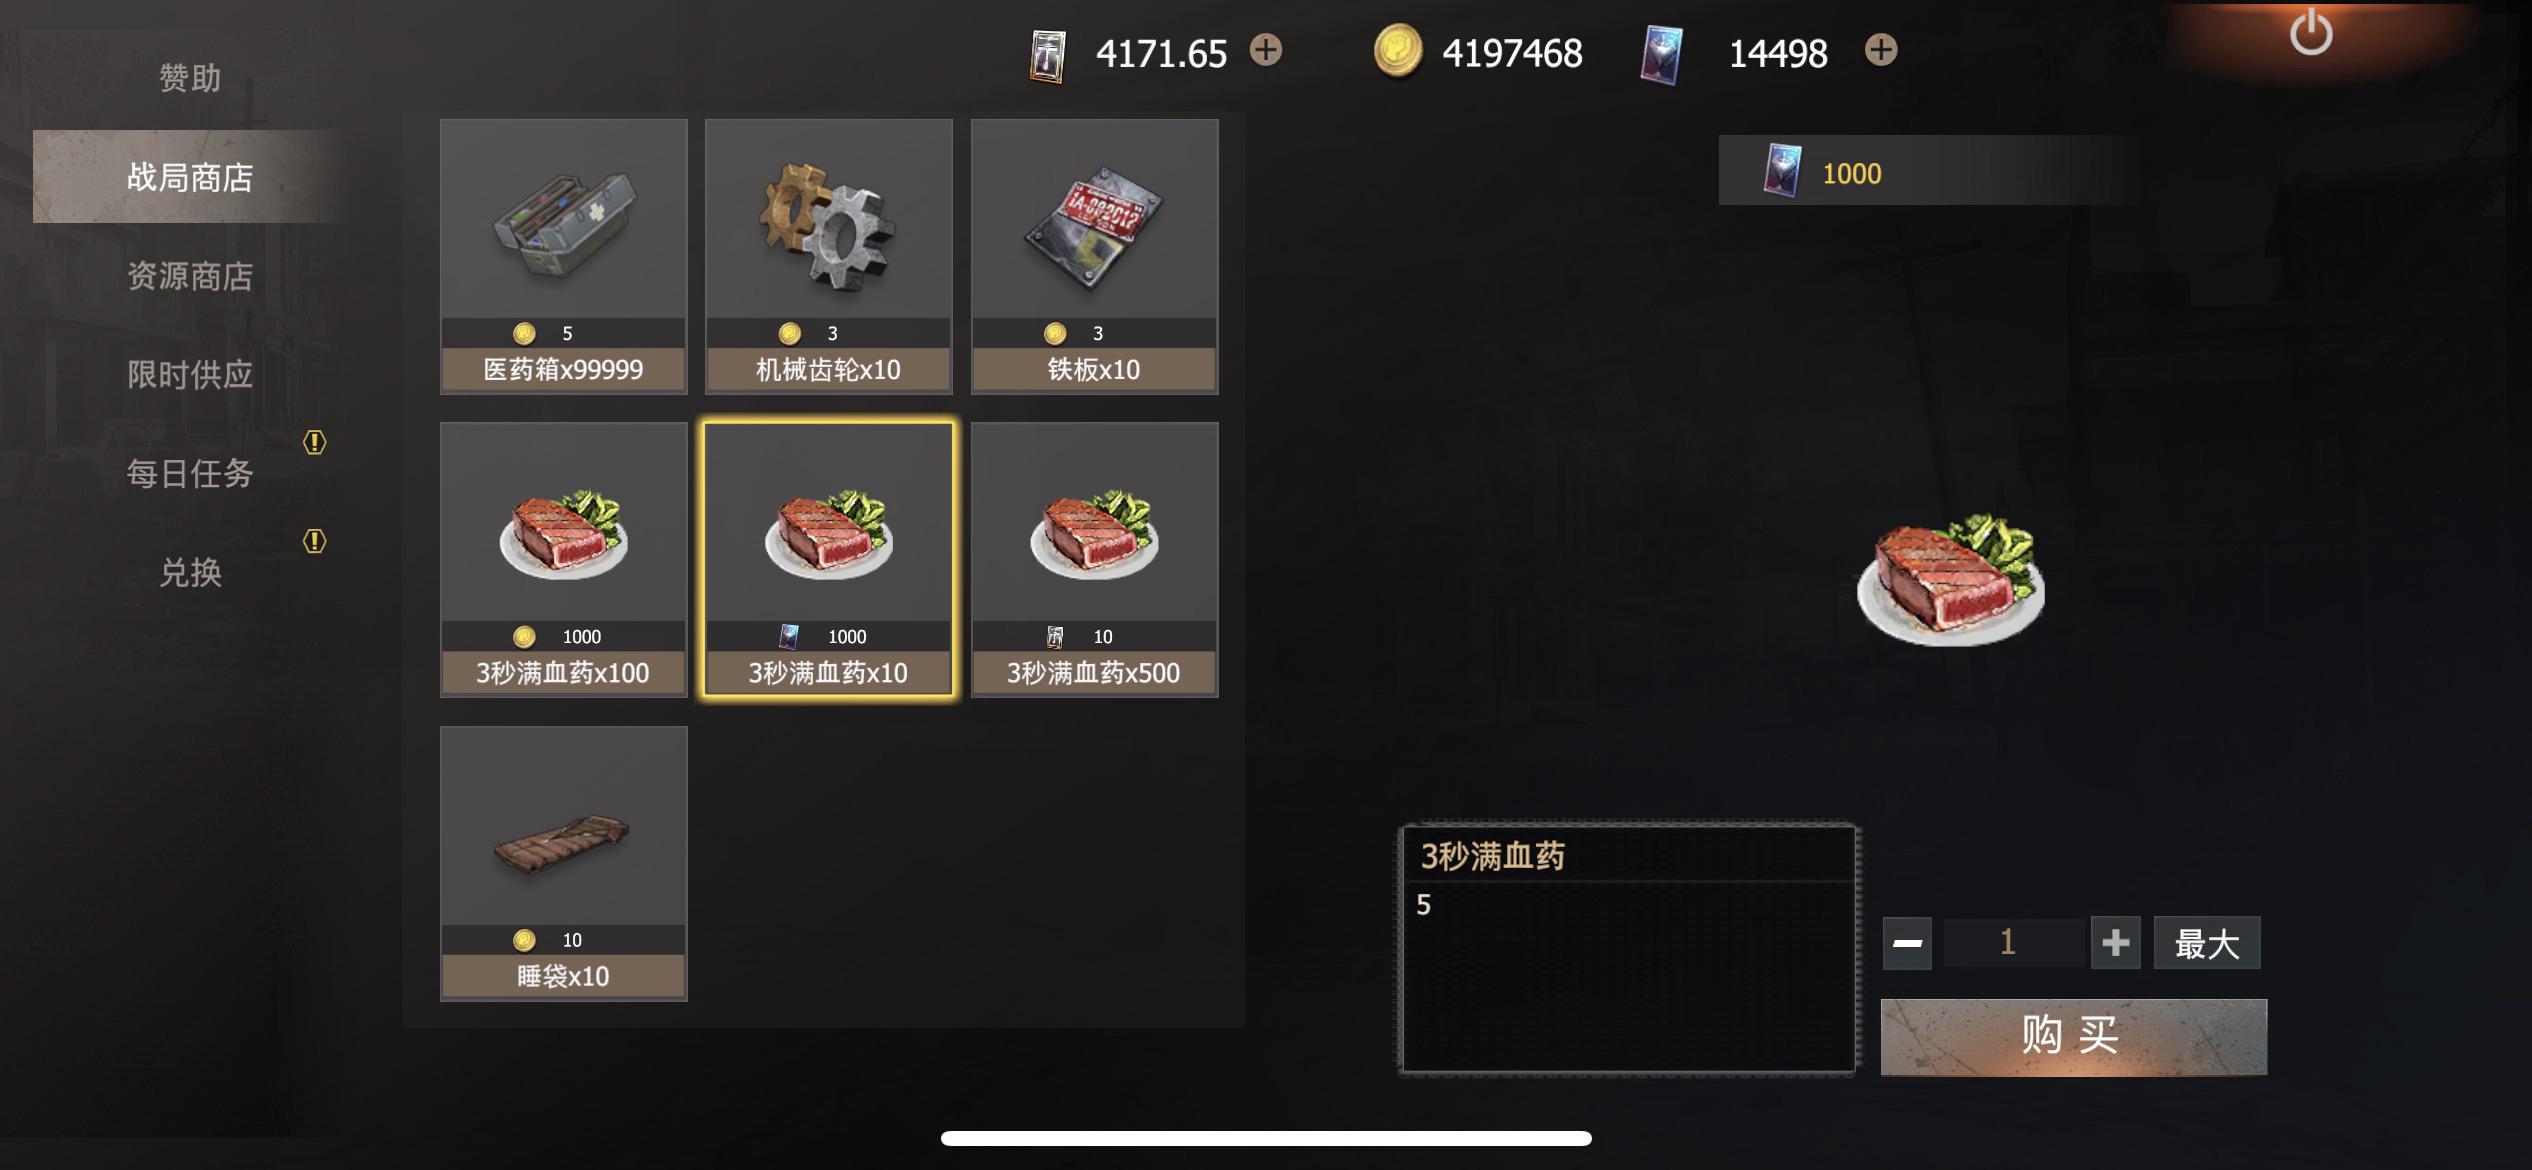Open the 限时供应 tab
This screenshot has width=2532, height=1170.
(190, 375)
